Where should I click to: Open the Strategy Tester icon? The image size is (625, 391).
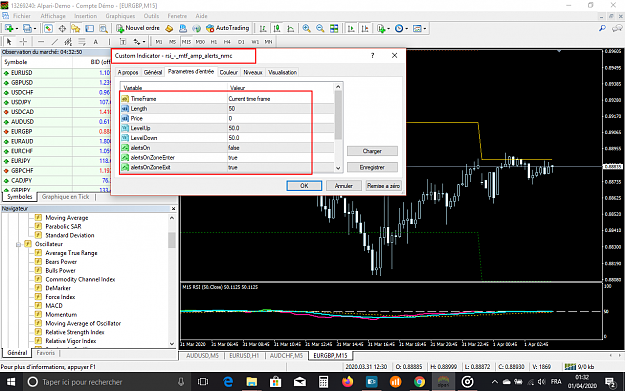(x=103, y=28)
